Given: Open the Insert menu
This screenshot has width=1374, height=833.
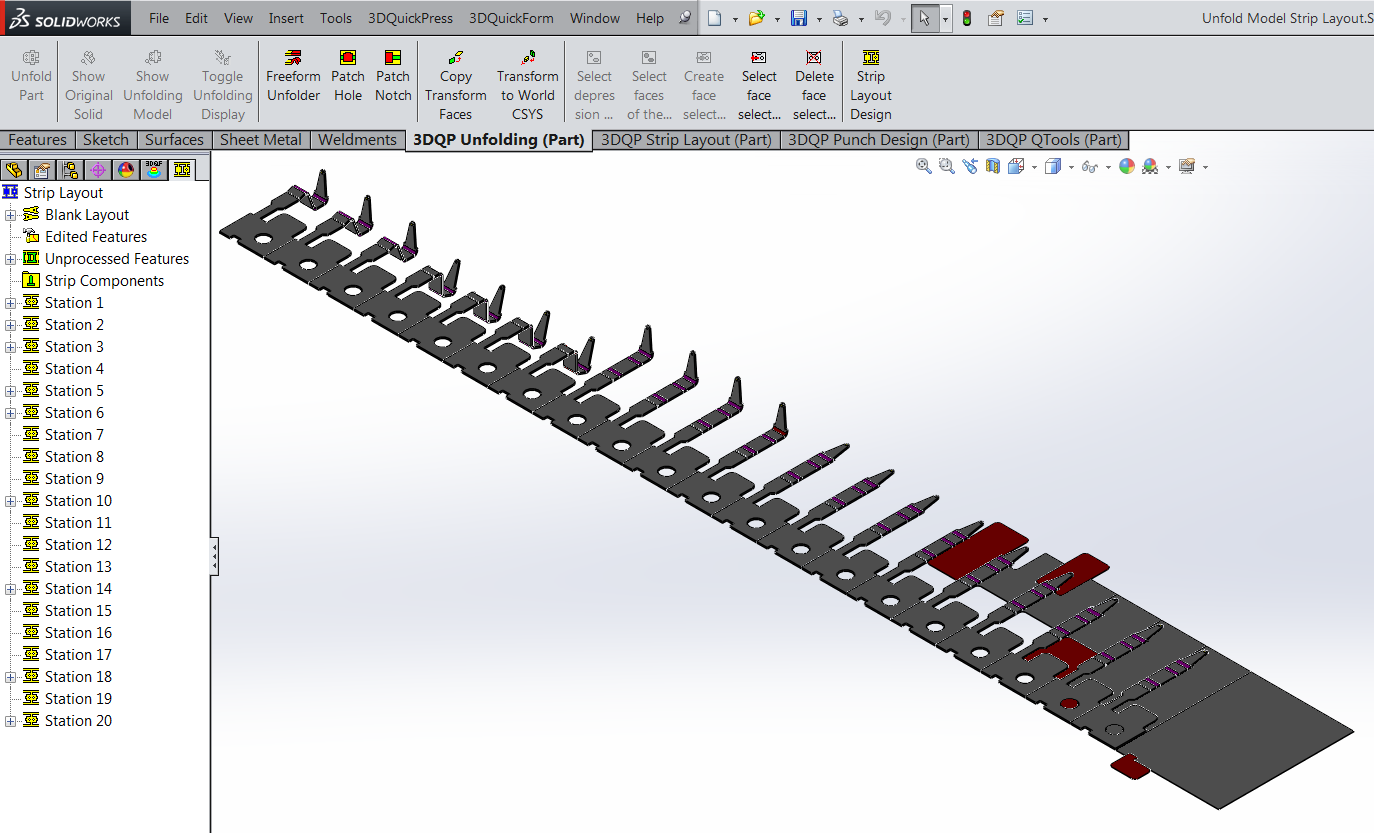Looking at the screenshot, I should click(286, 18).
